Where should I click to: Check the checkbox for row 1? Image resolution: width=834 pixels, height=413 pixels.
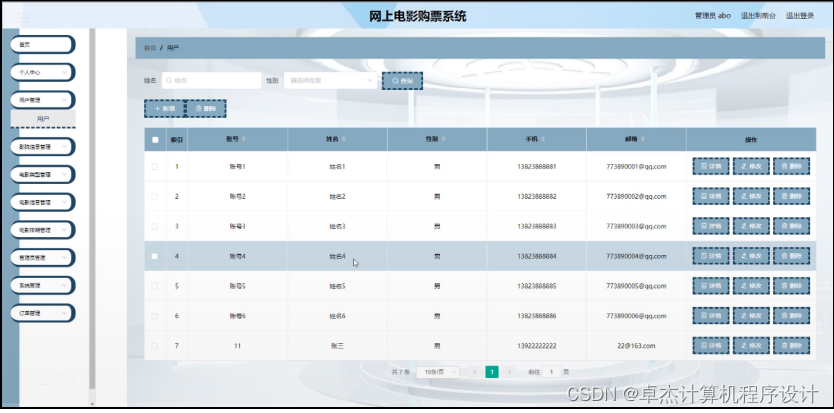coord(155,166)
